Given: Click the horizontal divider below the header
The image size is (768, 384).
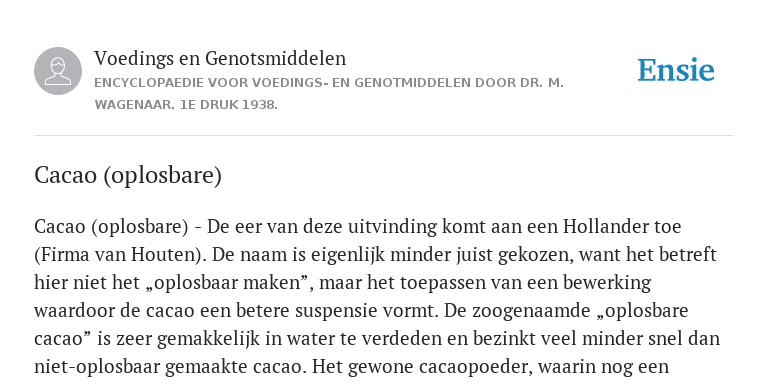Looking at the screenshot, I should click(384, 135).
